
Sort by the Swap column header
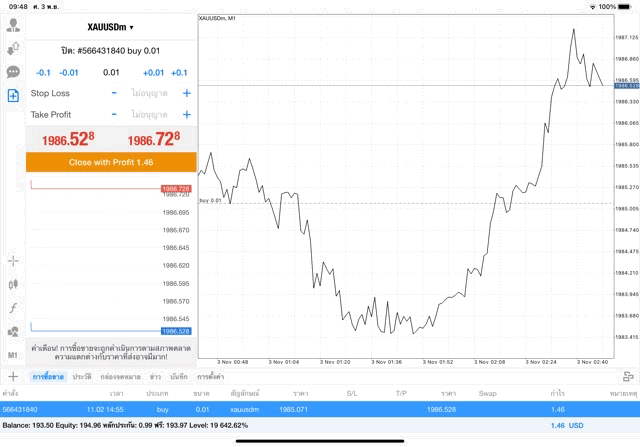(x=487, y=394)
